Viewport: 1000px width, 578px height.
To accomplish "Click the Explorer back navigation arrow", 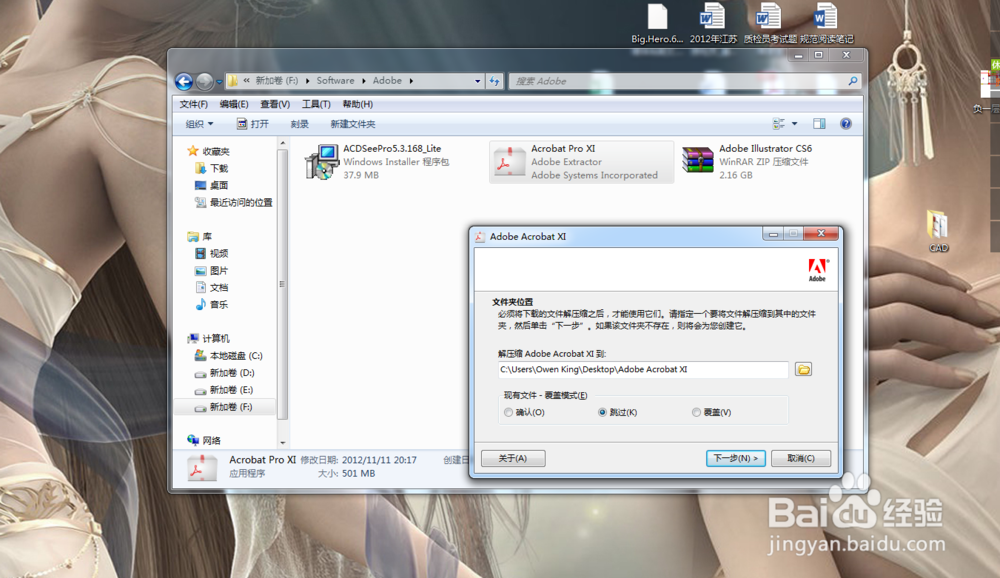I will (x=184, y=81).
